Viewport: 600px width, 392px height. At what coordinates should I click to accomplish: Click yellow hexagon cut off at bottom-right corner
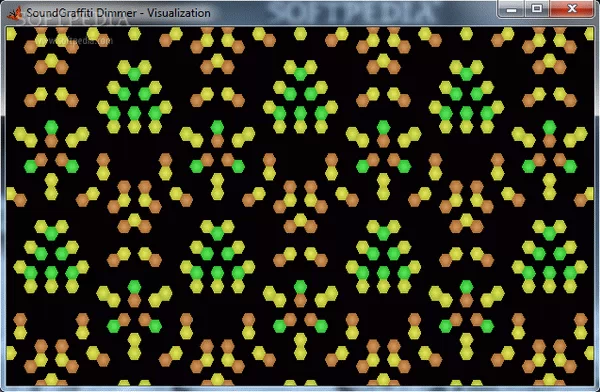[590, 353]
